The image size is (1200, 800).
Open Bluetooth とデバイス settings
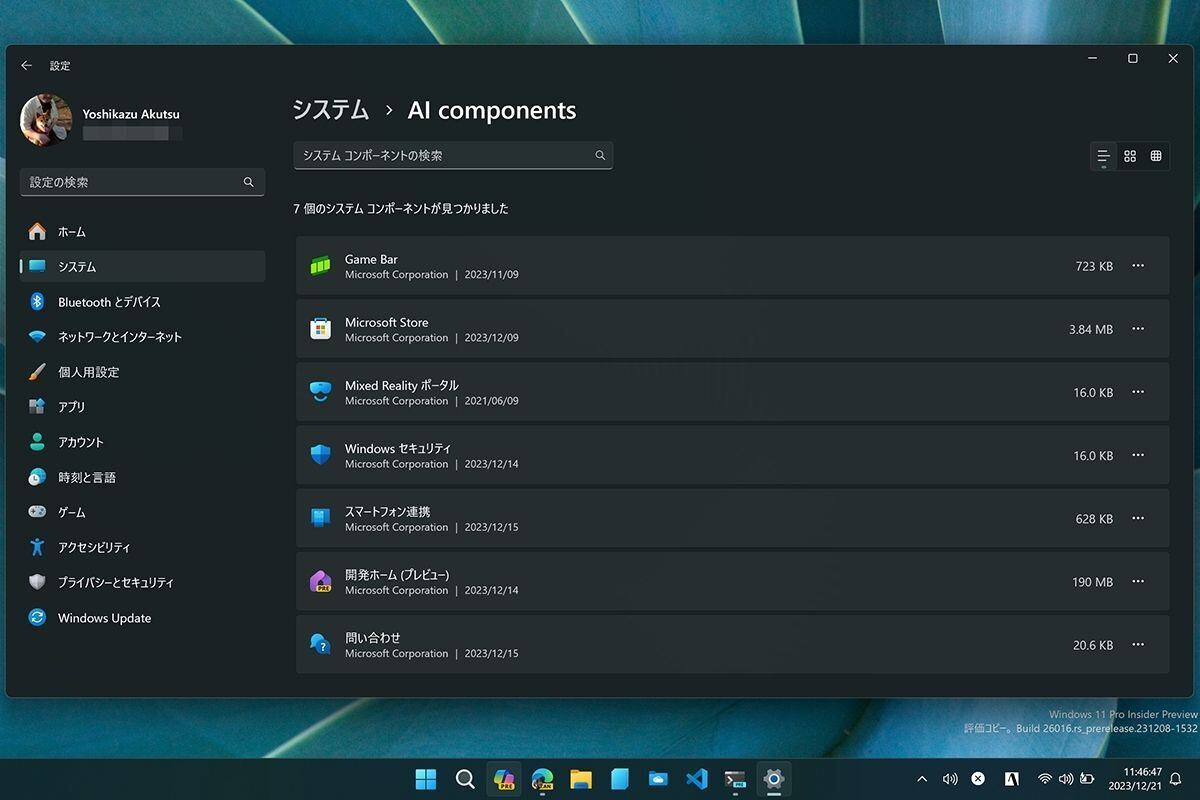[142, 302]
